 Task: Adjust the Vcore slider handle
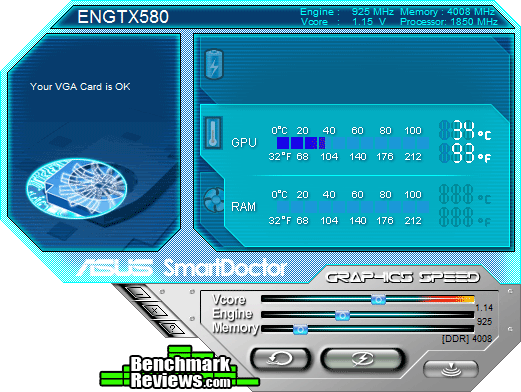[378, 299]
